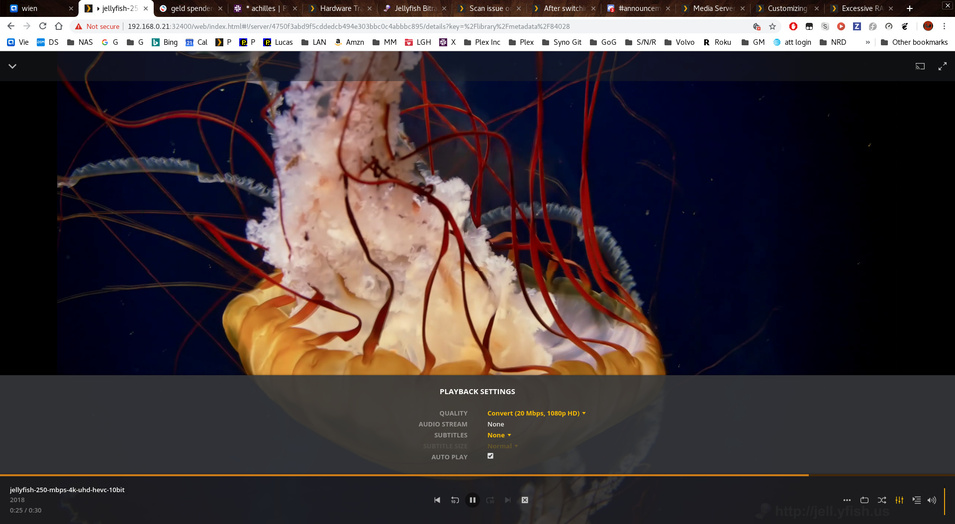Switch to the Scan issue browser tab
Viewport: 955px width, 524px height.
(490, 9)
